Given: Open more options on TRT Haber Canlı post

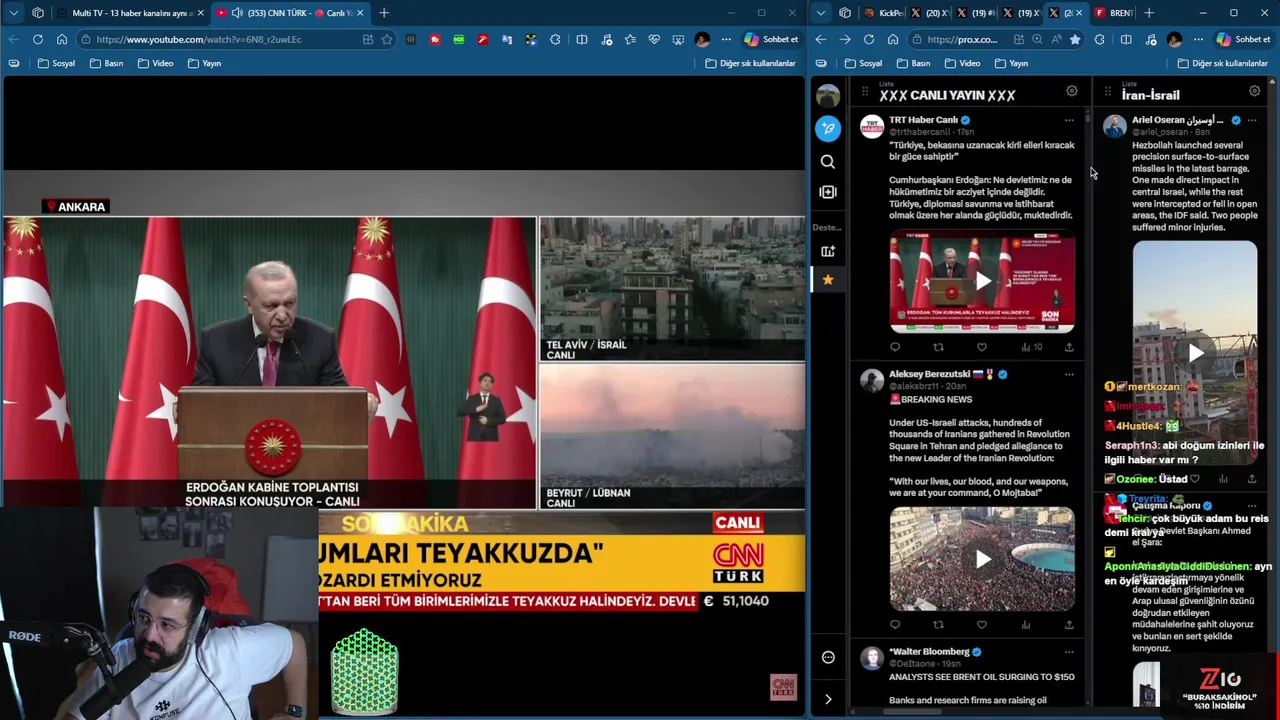Looking at the screenshot, I should [x=1069, y=120].
